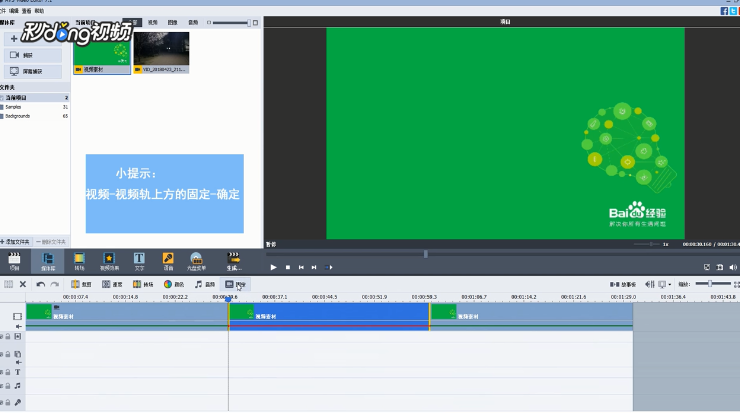Play the preview video

coord(273,267)
